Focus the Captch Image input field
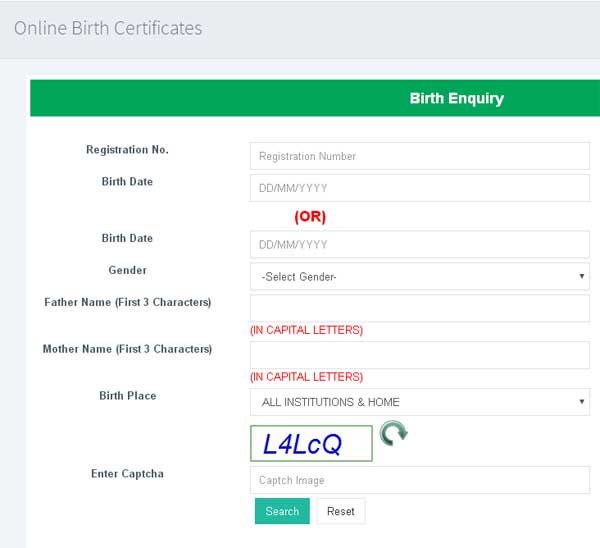The image size is (600, 548). coord(420,480)
